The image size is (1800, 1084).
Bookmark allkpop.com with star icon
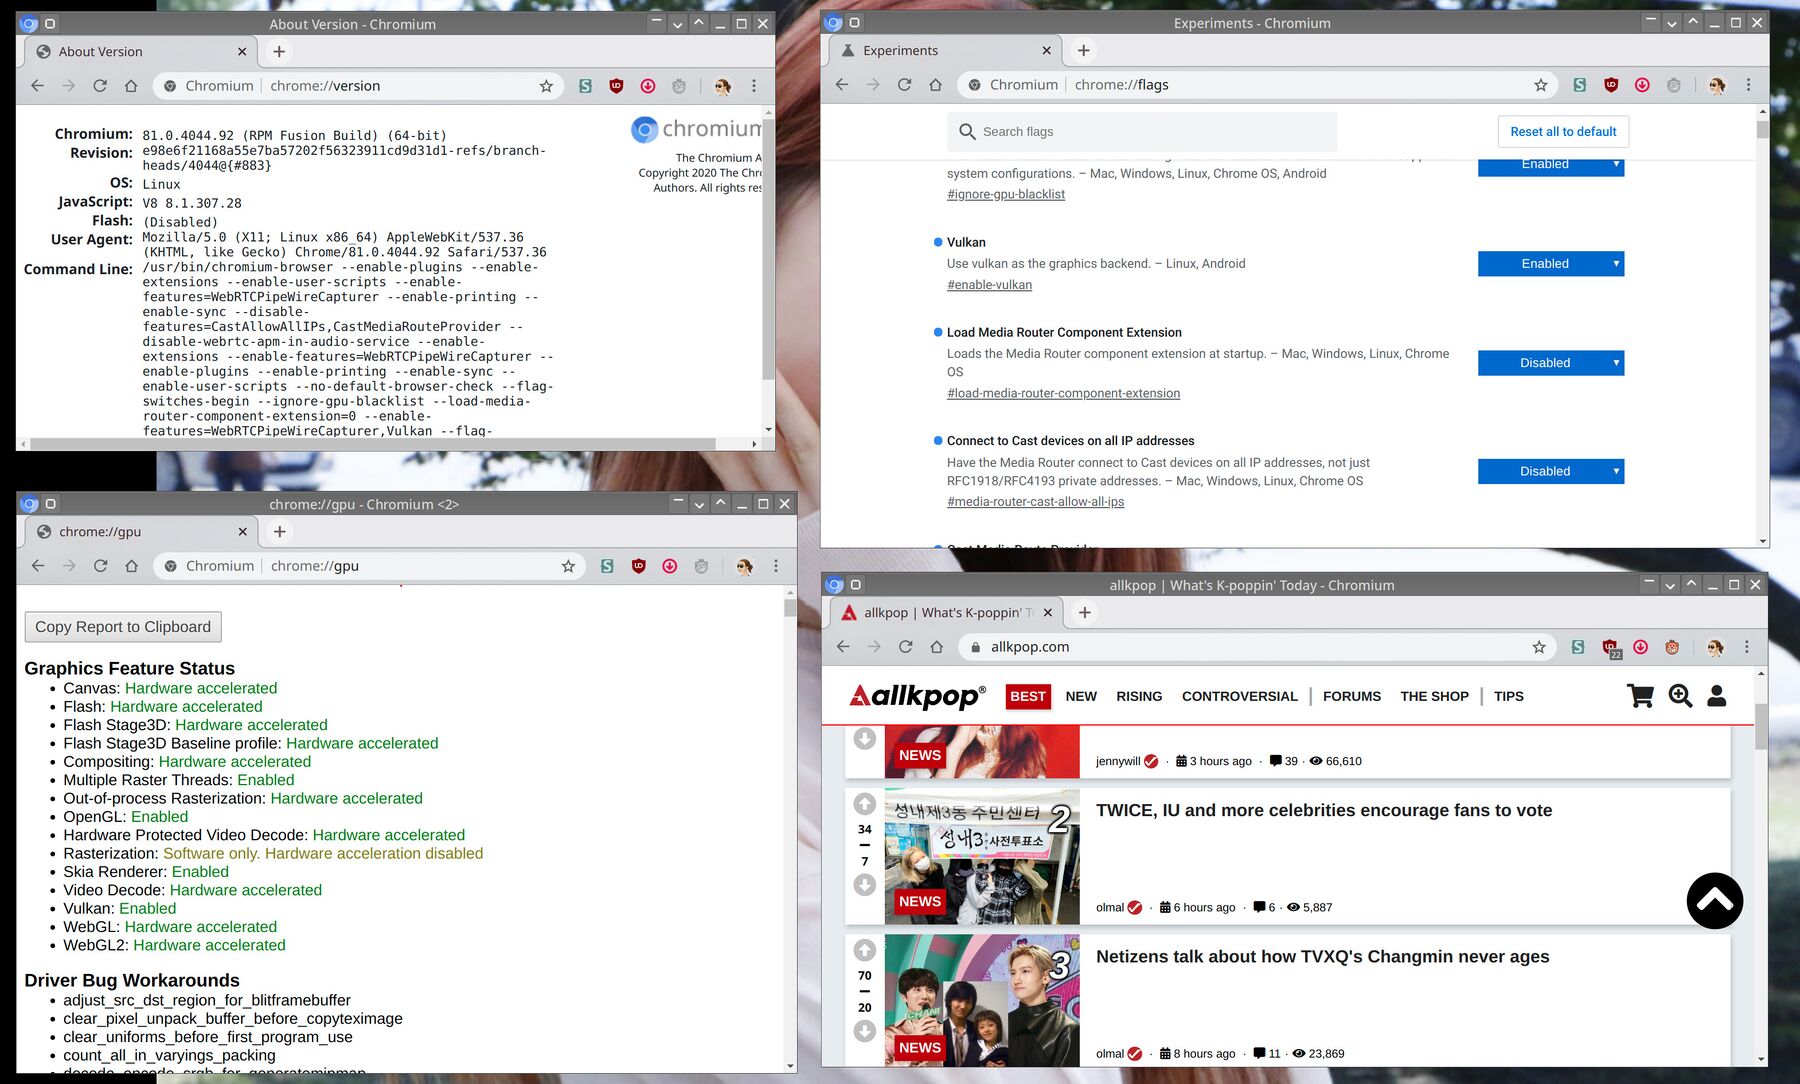tap(1539, 647)
